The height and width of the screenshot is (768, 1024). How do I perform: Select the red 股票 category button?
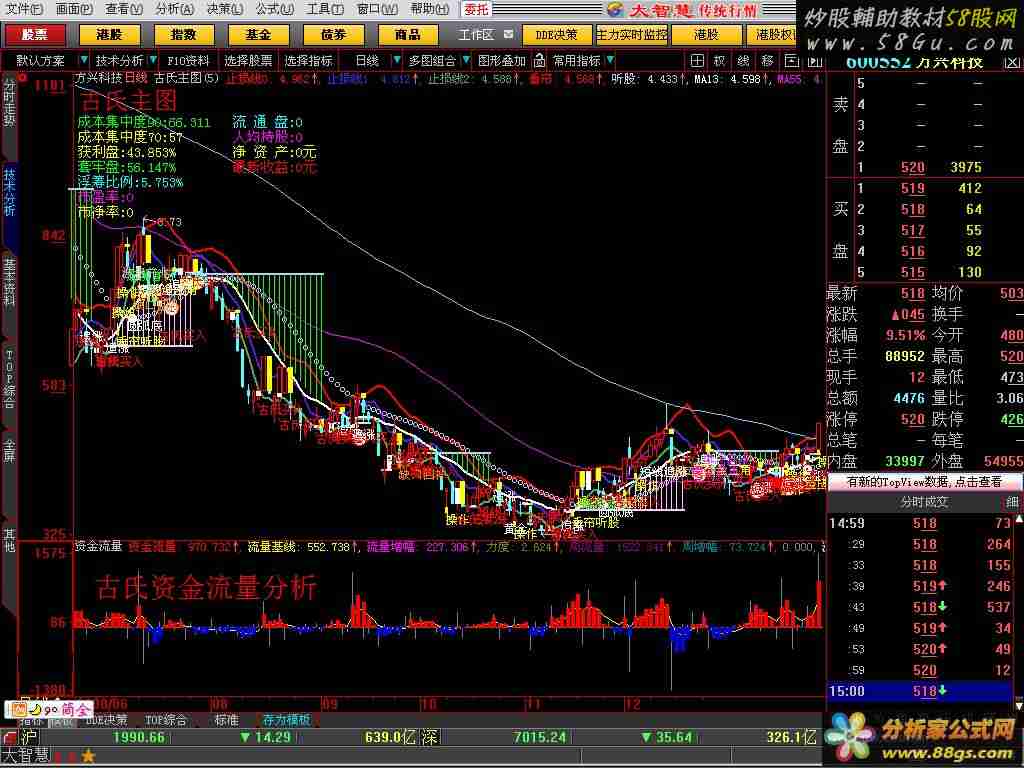tap(35, 35)
